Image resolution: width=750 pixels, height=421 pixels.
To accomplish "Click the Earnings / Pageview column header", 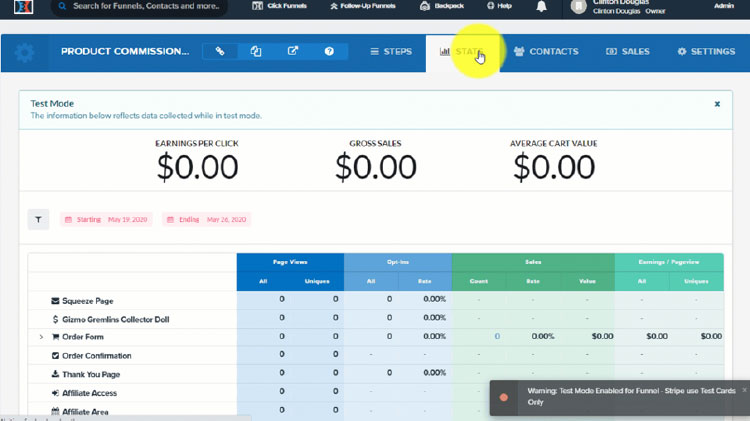I will [669, 262].
